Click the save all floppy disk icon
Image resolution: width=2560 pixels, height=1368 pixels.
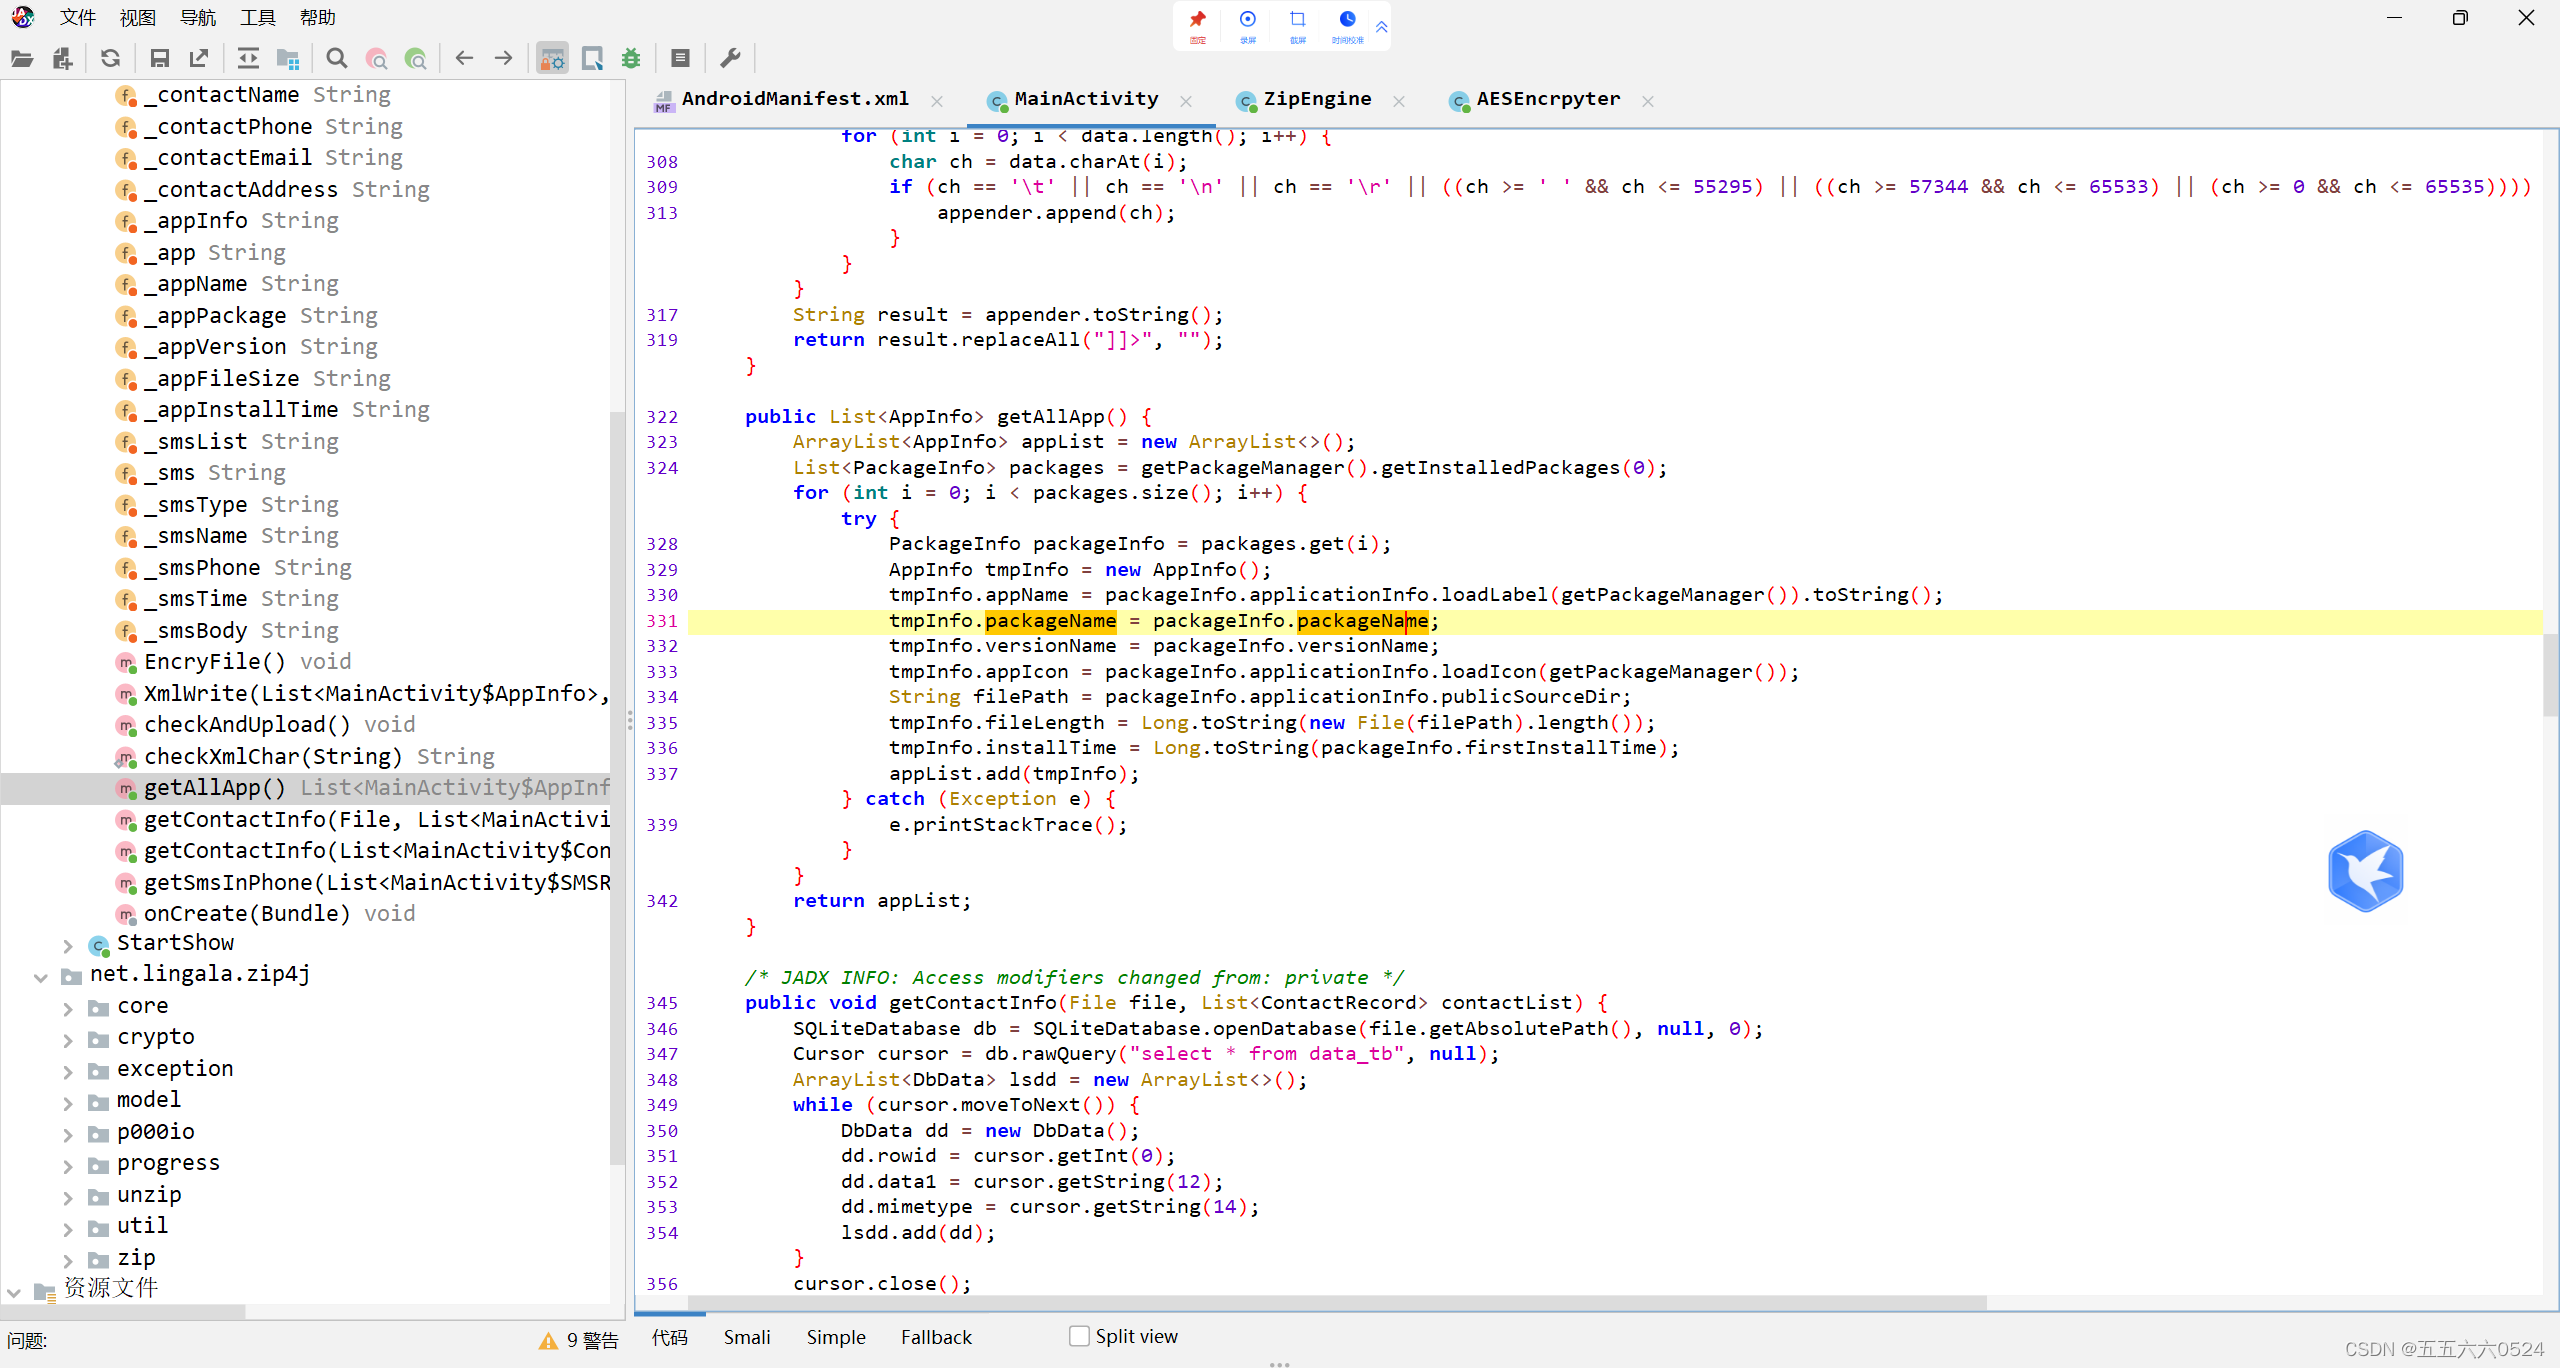click(x=159, y=59)
